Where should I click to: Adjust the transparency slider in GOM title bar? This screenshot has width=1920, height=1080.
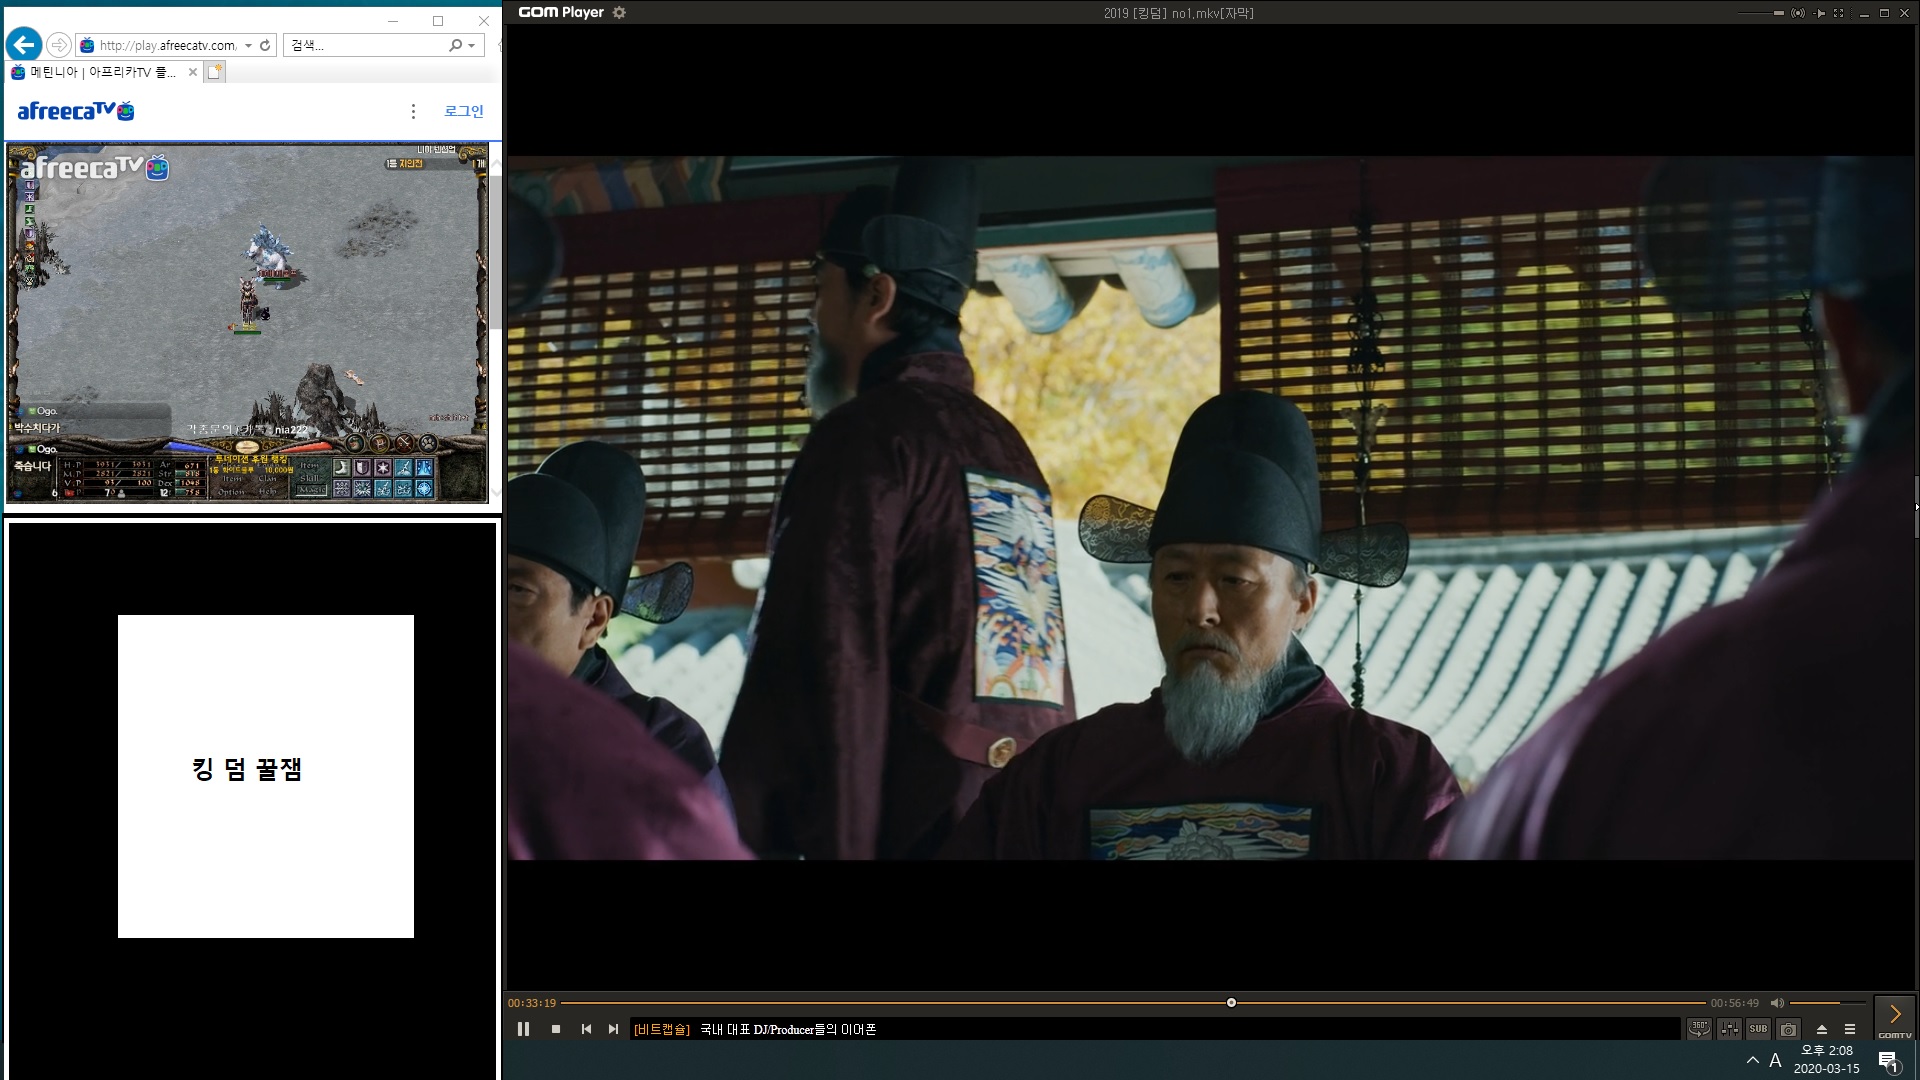click(1762, 13)
